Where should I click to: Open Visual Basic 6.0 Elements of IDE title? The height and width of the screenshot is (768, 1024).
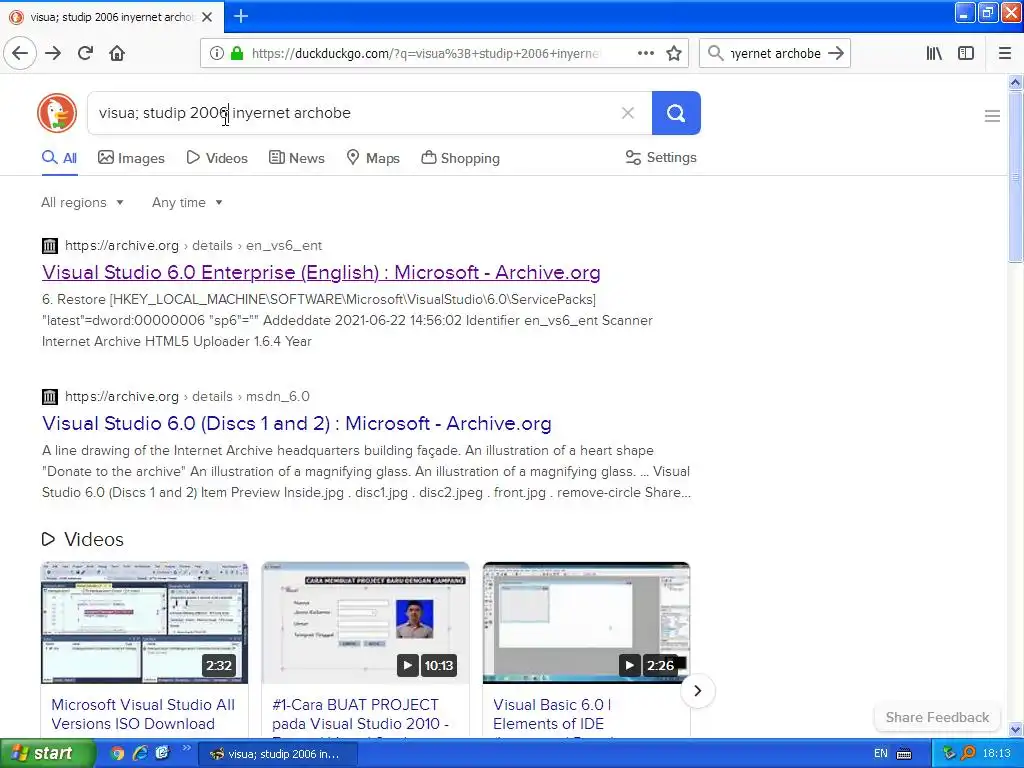[552, 714]
